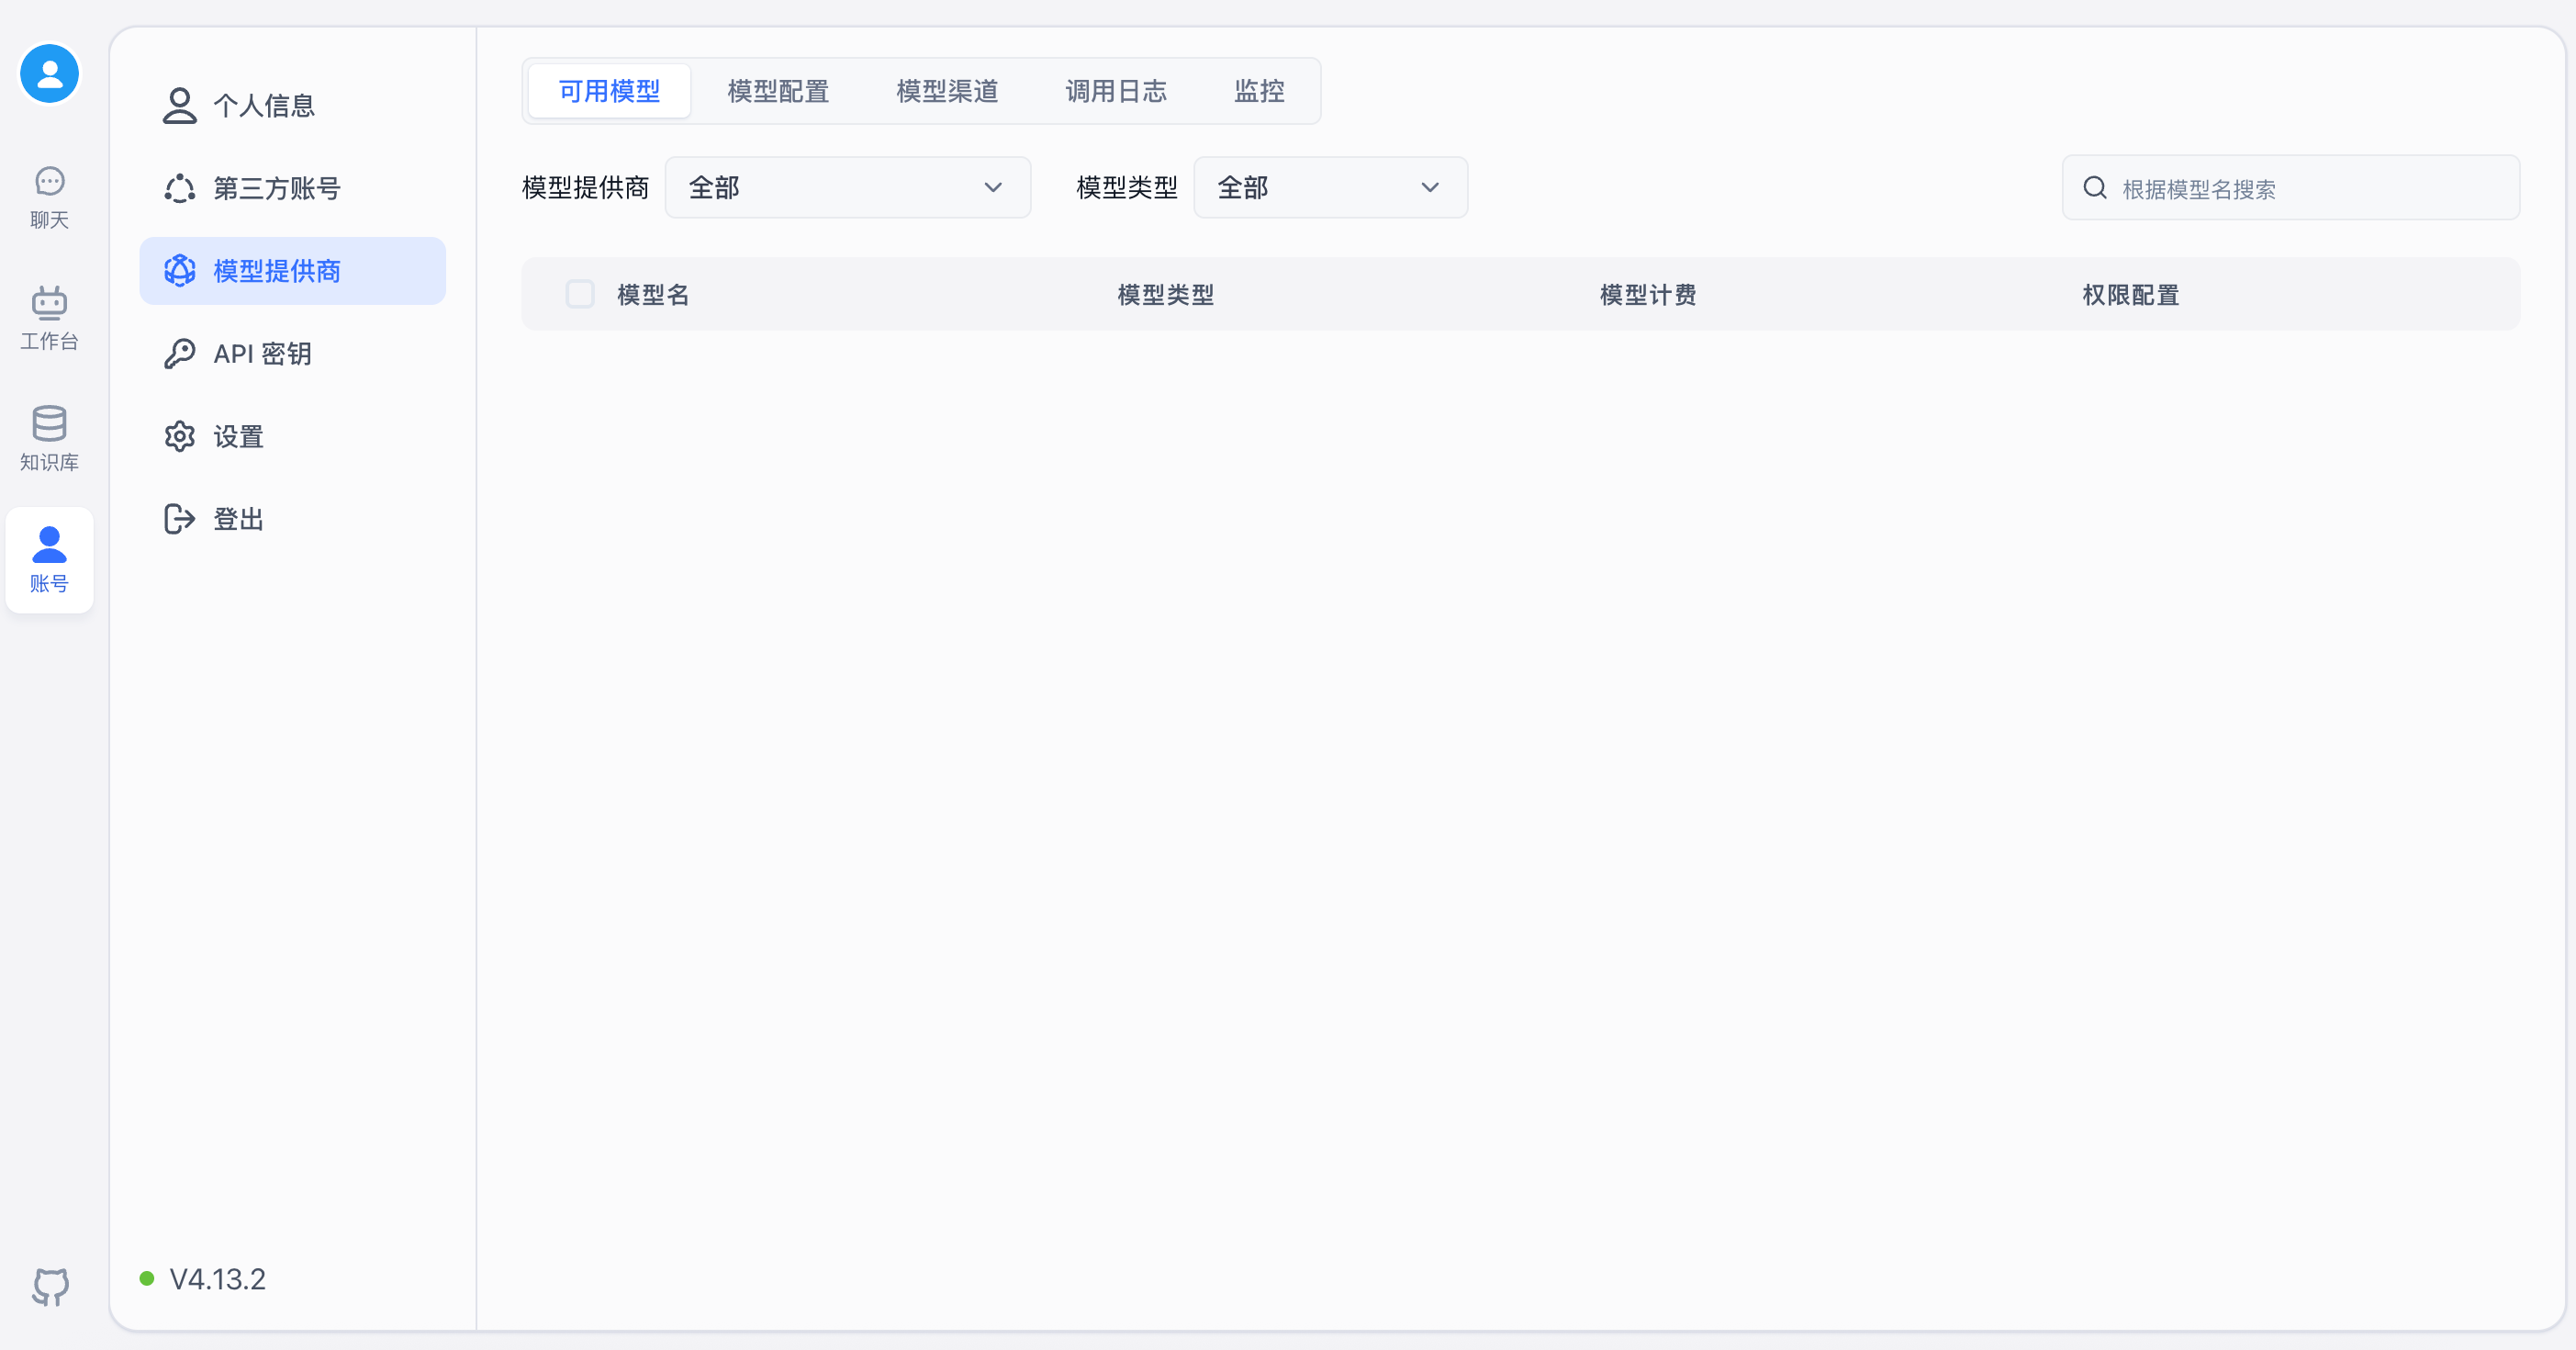Viewport: 2576px width, 1350px height.
Task: Click the 登出 logout item
Action: [x=238, y=519]
